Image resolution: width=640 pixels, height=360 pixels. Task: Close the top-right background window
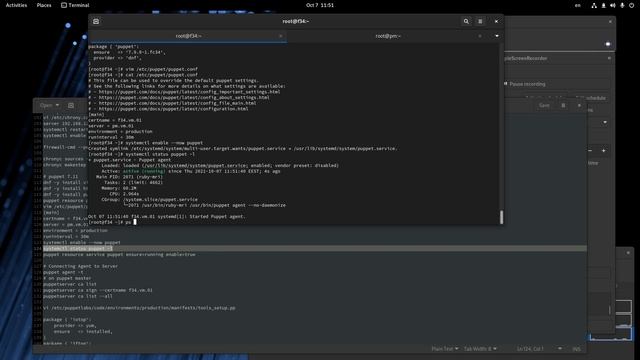pos(610,22)
